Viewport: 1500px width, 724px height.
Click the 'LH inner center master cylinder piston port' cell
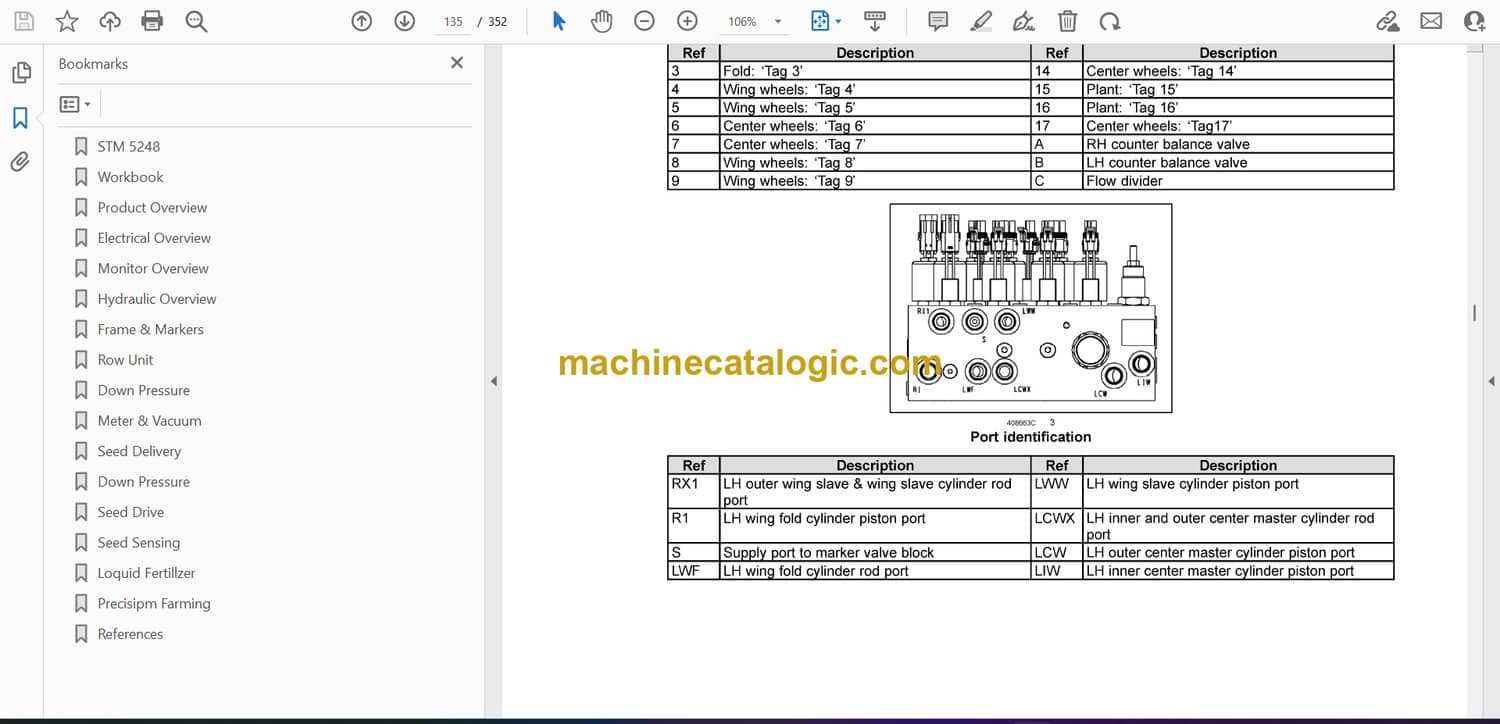pyautogui.click(x=1238, y=571)
